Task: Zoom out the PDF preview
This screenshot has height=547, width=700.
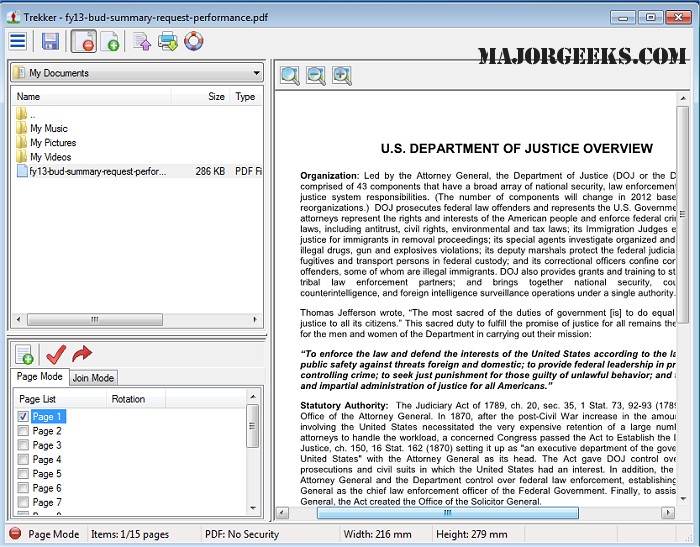Action: pyautogui.click(x=316, y=75)
